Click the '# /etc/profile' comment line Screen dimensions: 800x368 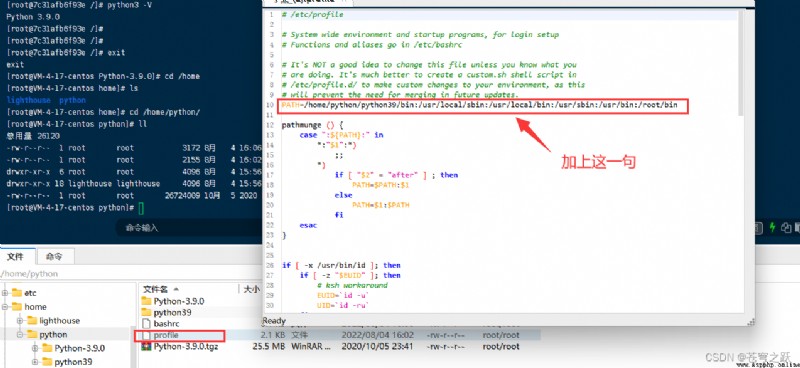pos(313,15)
